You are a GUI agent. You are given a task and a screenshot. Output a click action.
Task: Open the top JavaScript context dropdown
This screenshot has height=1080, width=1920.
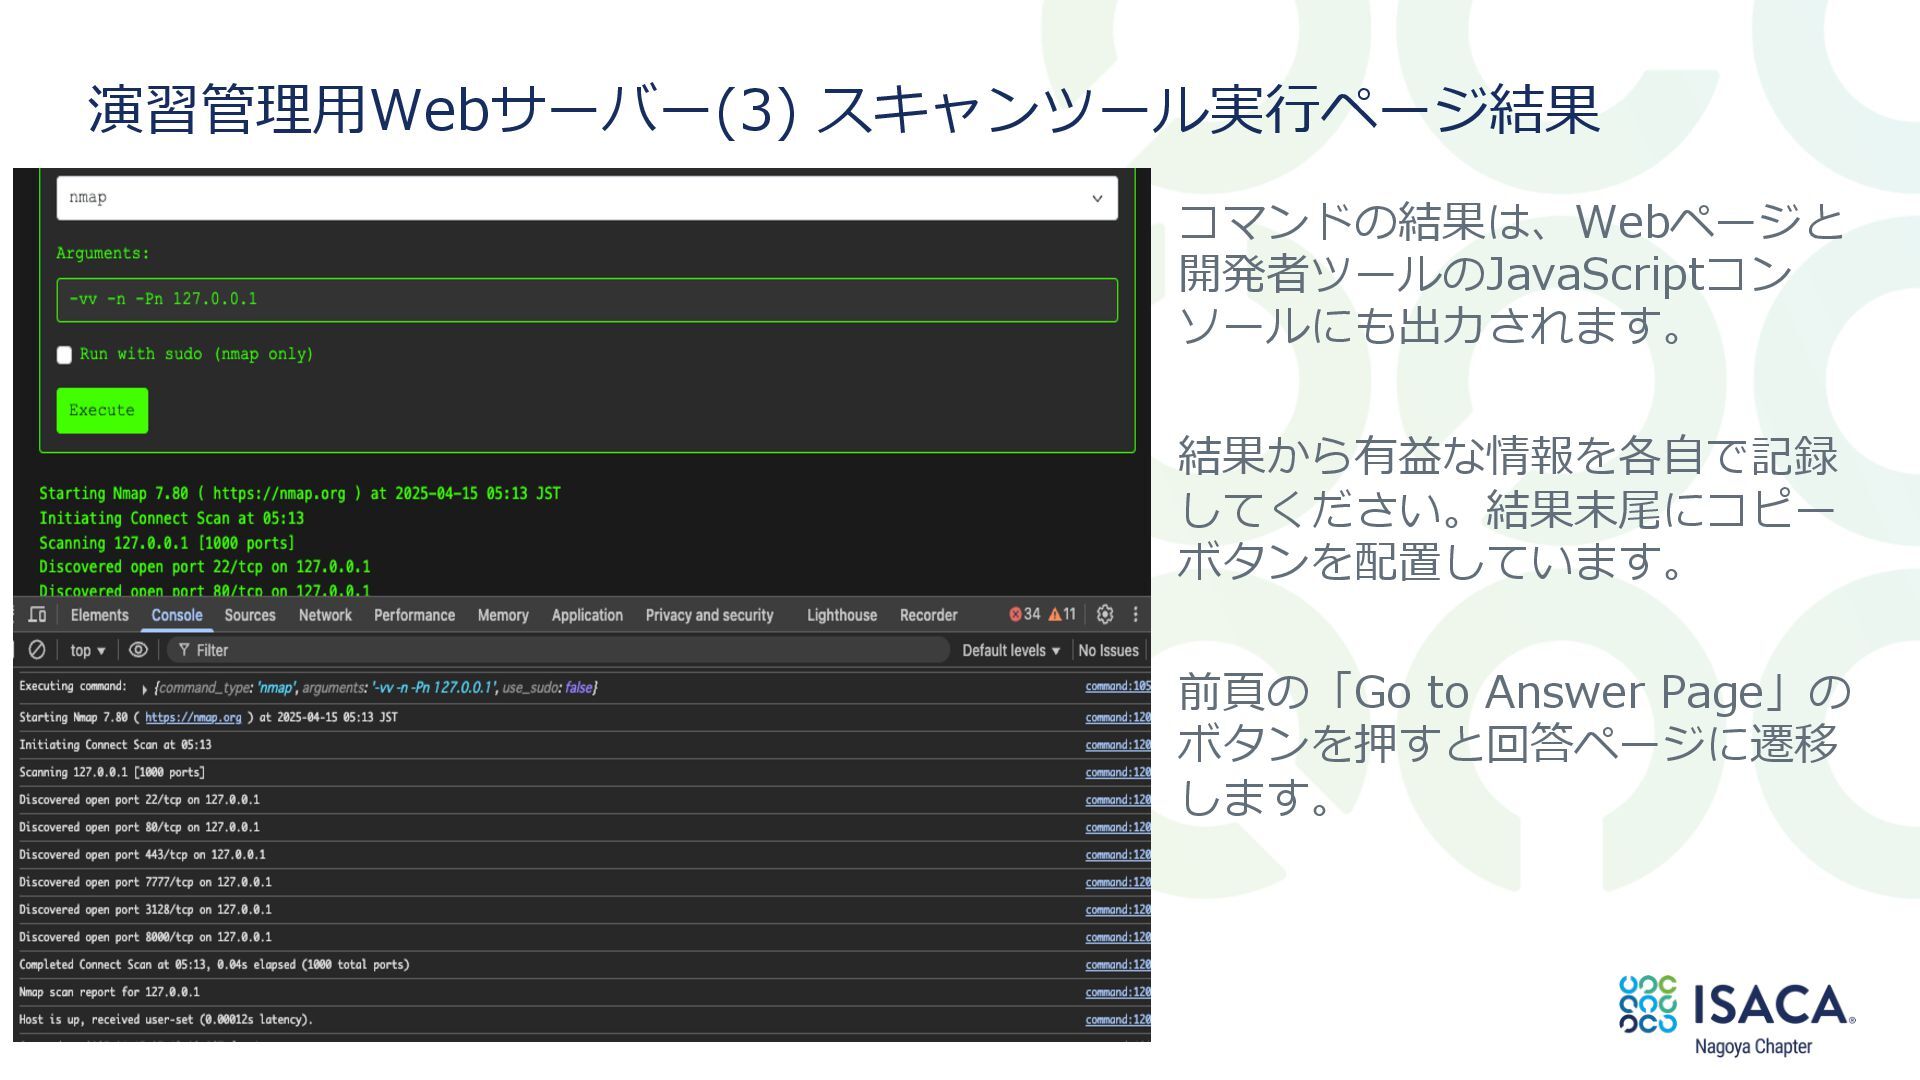(87, 651)
